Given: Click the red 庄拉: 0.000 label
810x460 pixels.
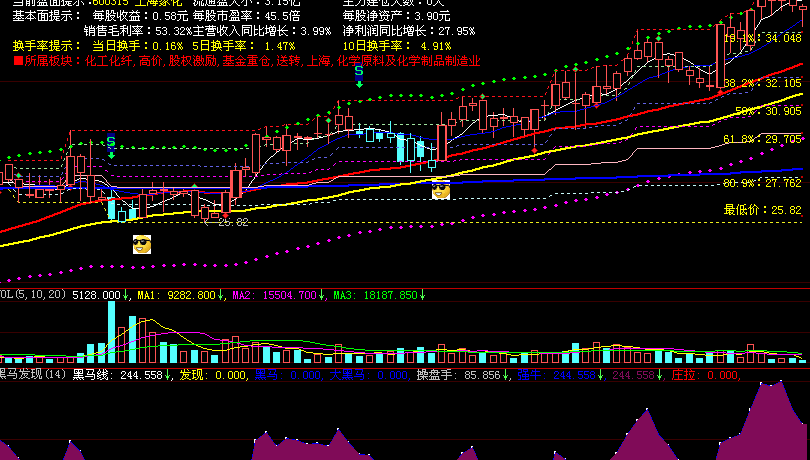Looking at the screenshot, I should [x=706, y=375].
